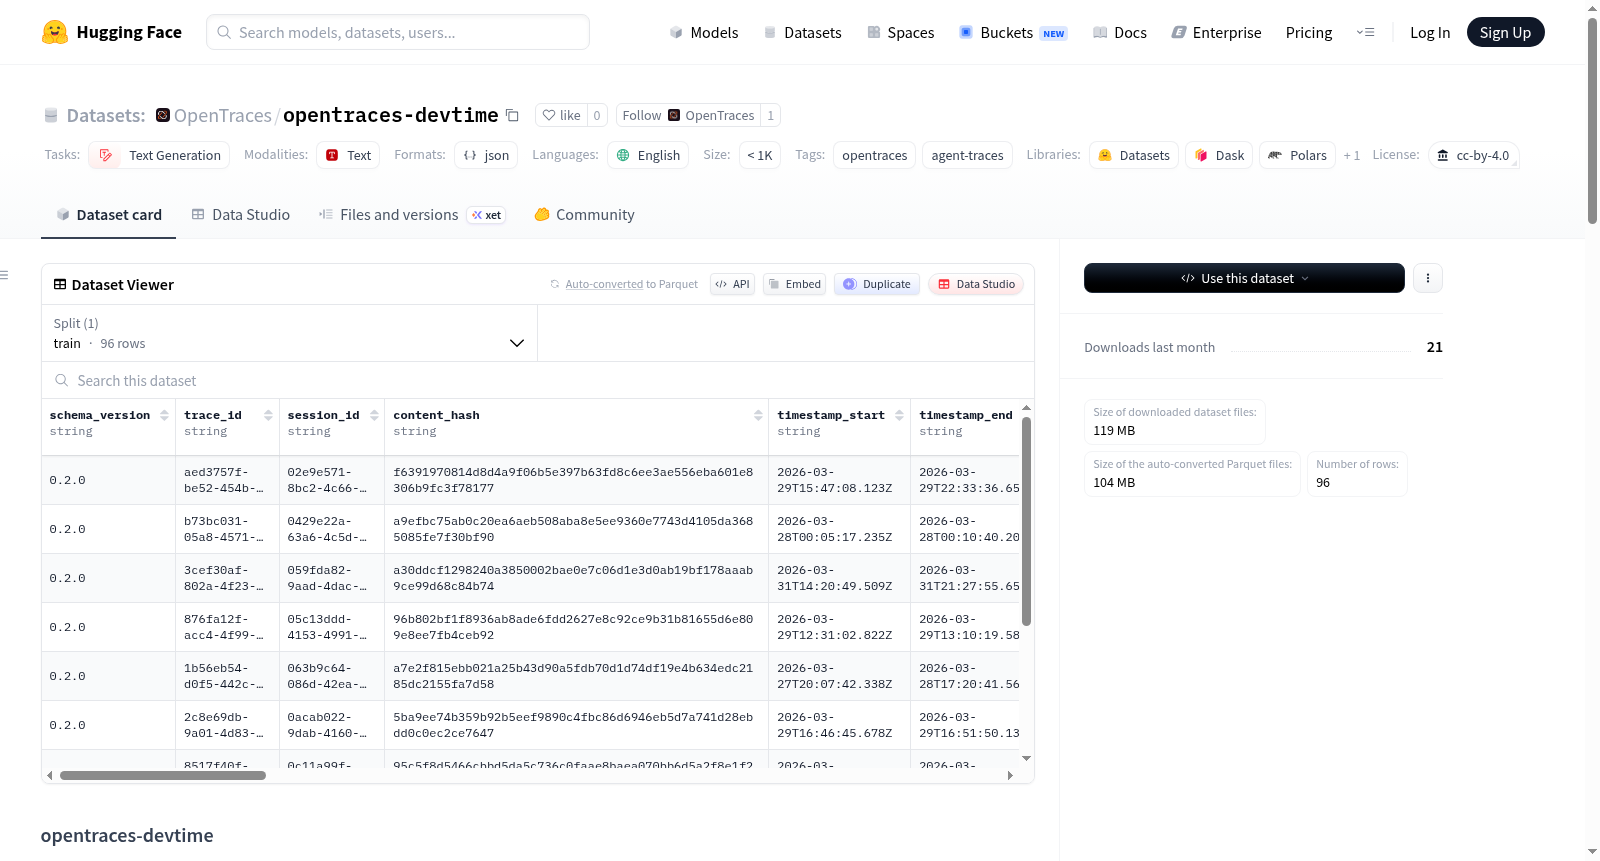Open Data Studio button in viewer header
1600x861 pixels.
(975, 284)
